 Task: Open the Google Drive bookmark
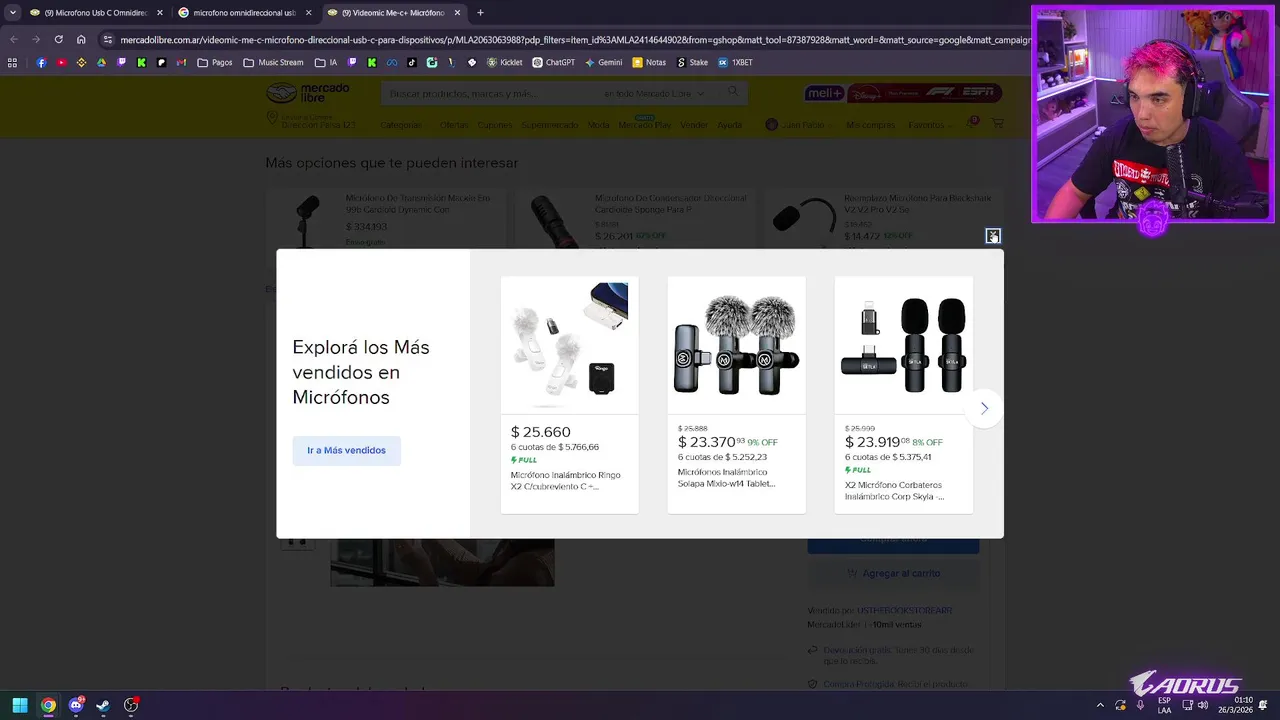coord(101,62)
